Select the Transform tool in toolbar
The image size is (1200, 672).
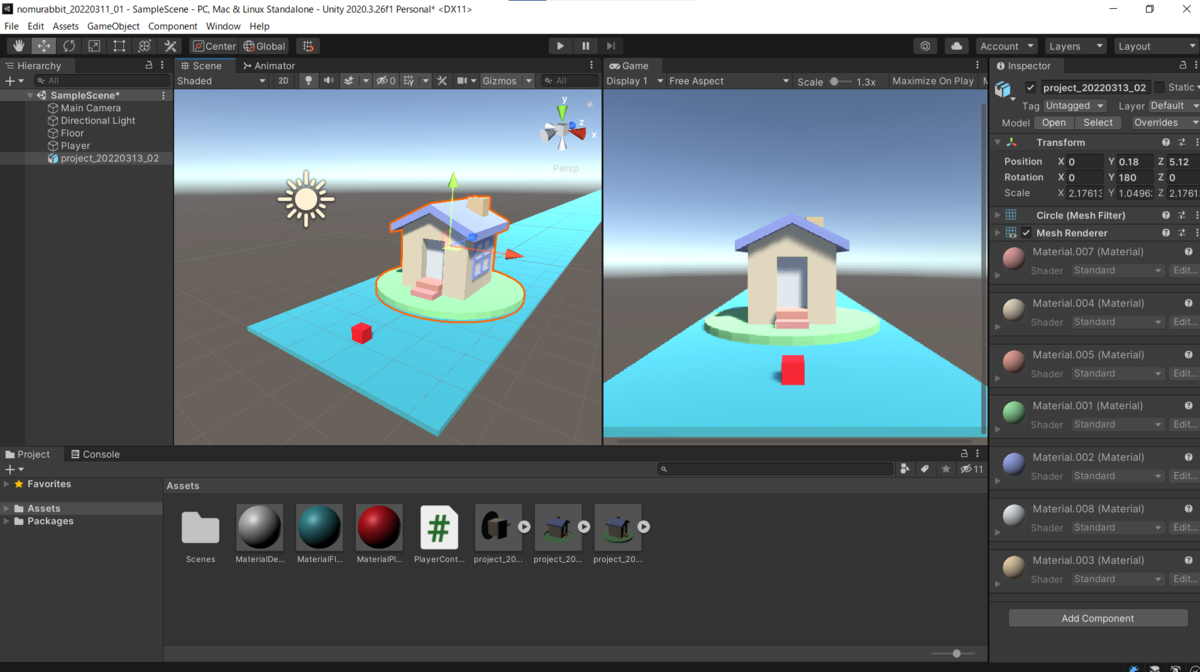[x=144, y=46]
